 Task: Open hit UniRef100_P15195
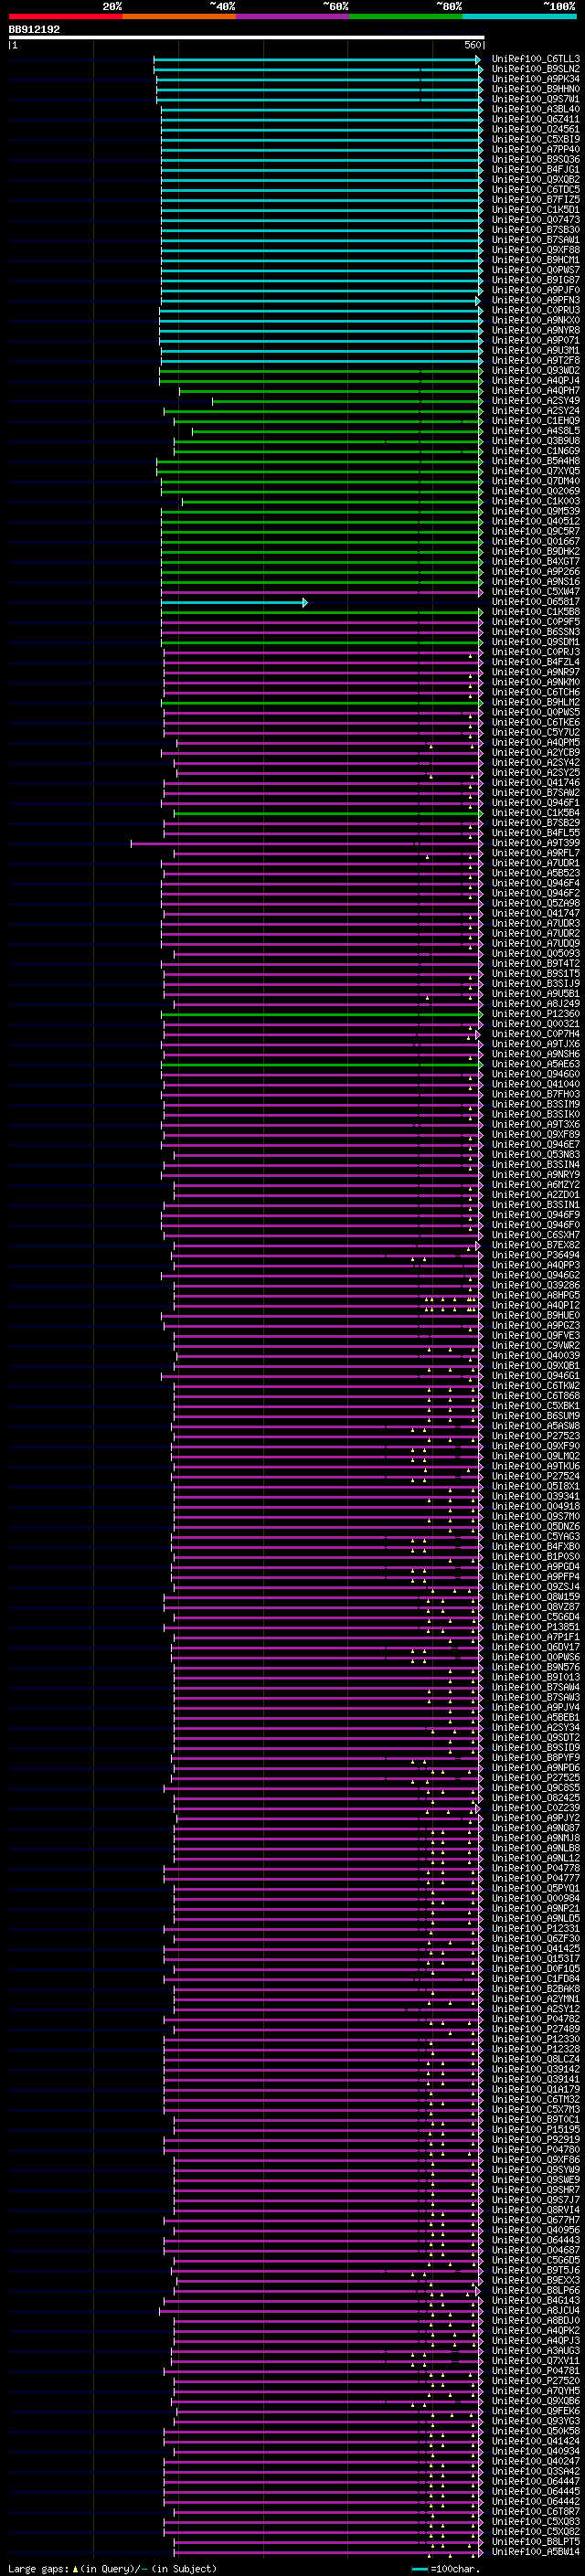[535, 2129]
